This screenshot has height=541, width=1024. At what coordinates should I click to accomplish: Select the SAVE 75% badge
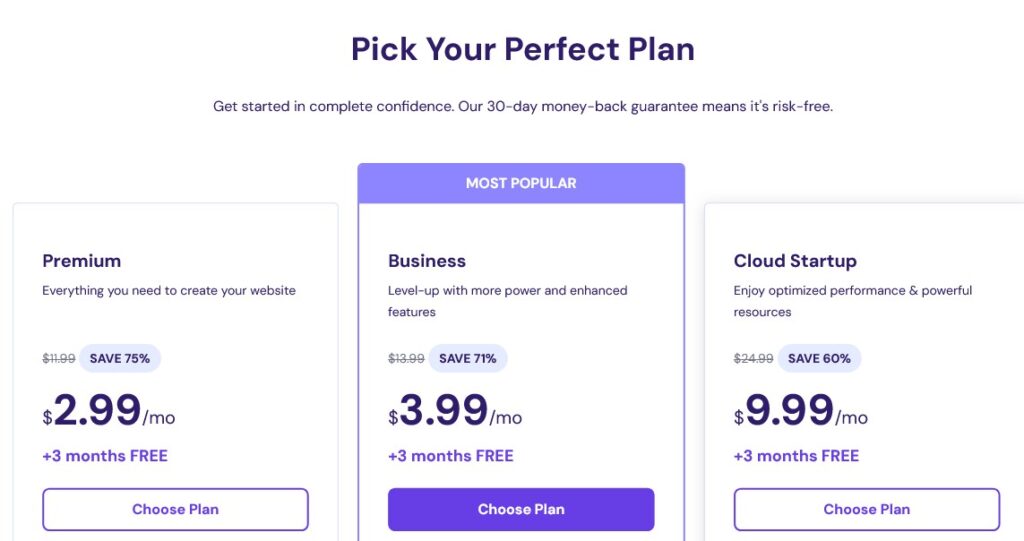pyautogui.click(x=120, y=358)
